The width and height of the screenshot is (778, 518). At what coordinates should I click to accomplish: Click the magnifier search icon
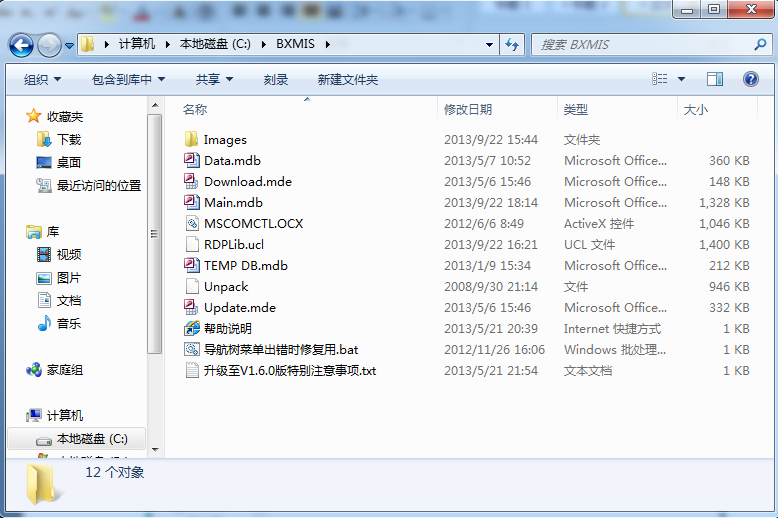[760, 45]
